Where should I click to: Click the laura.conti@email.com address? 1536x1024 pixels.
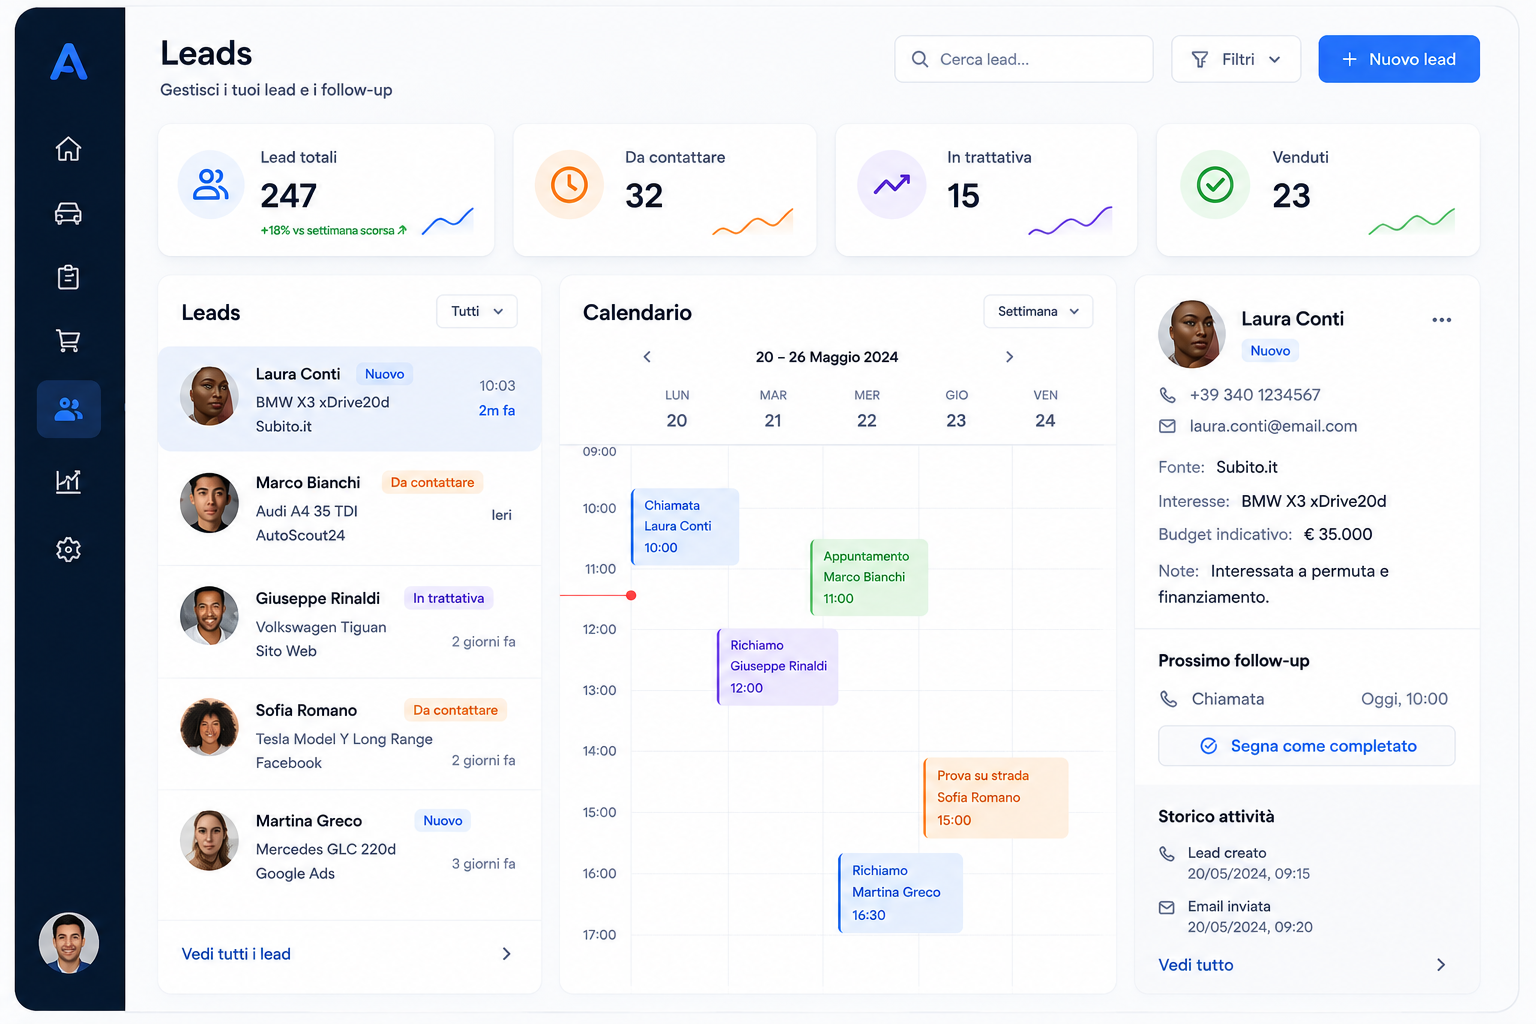[x=1273, y=426]
